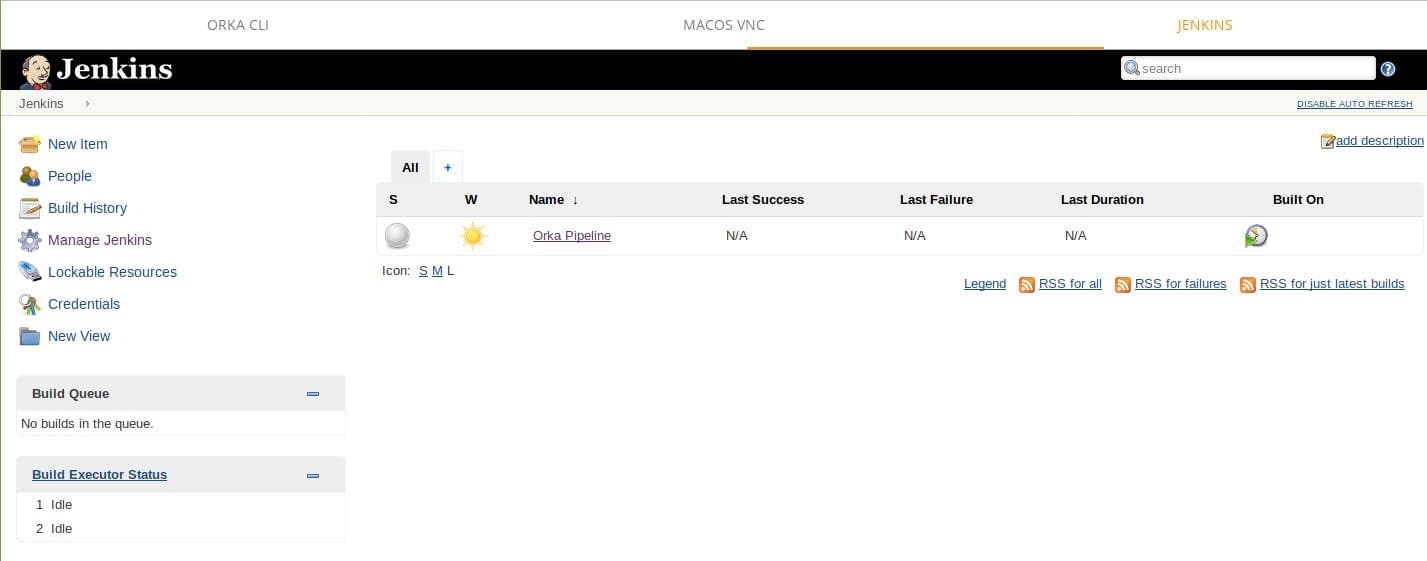The height and width of the screenshot is (561, 1427).
Task: Click the Build Queue panel title
Action: tap(70, 394)
